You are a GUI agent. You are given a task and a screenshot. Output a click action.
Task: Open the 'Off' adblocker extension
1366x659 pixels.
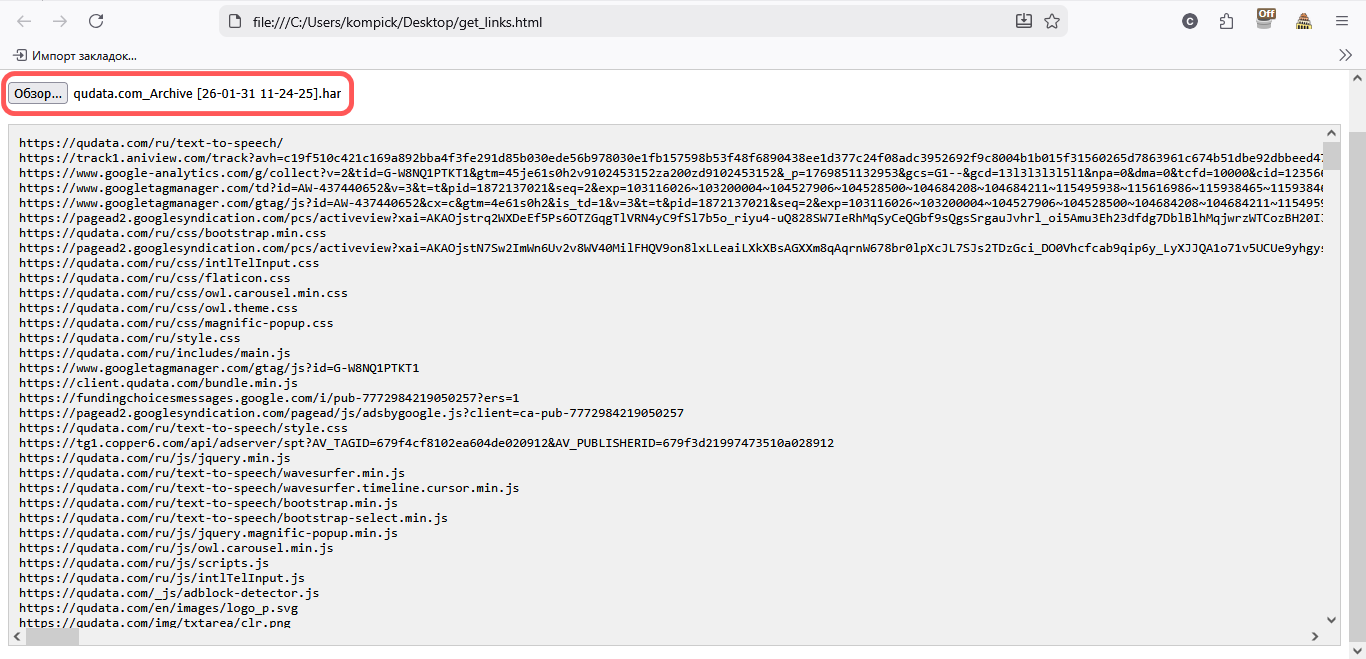pos(1264,20)
